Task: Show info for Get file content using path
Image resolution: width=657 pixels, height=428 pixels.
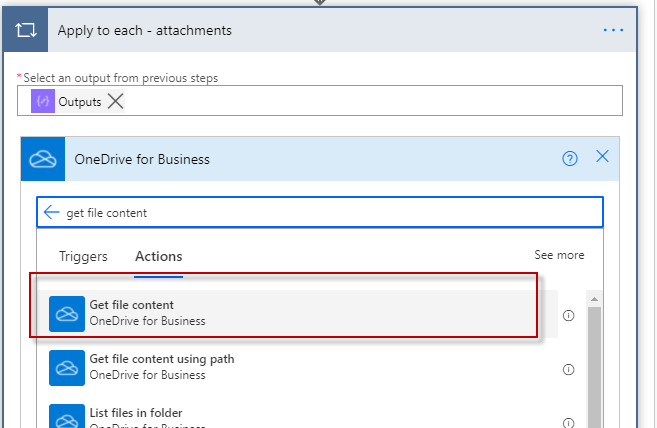Action: [x=569, y=369]
